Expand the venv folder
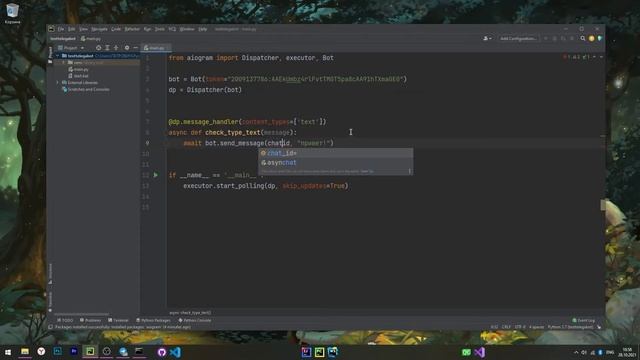This screenshot has height=360, width=640. coord(64,62)
